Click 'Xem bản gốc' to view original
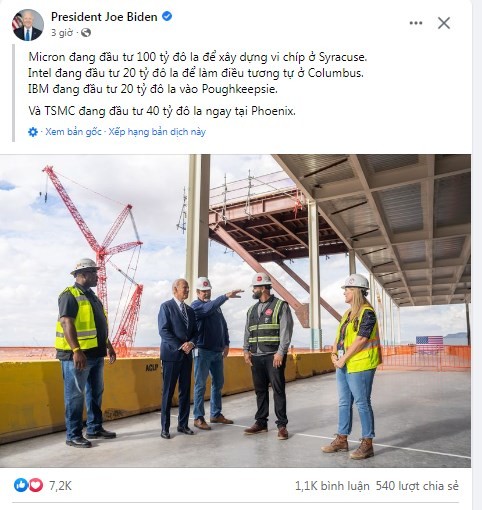The width and height of the screenshot is (482, 510). point(73,132)
